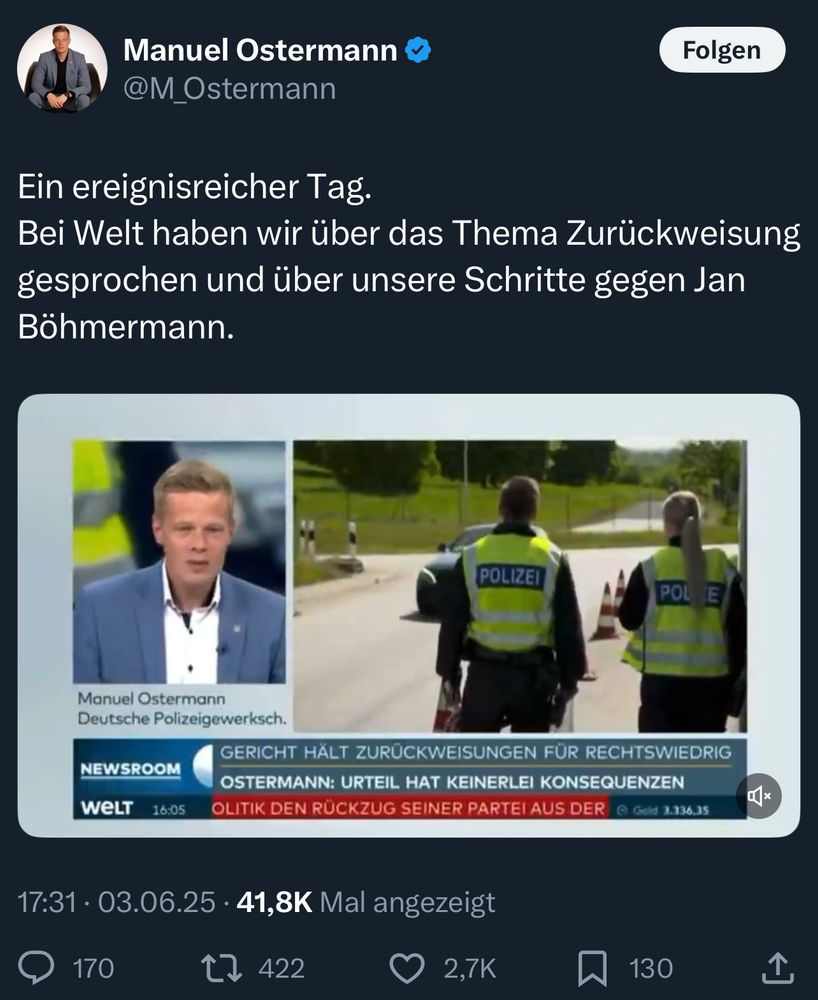Open the 41,8K Mal angezeigt stats
Screen dimensions: 818x1000
coord(366,902)
